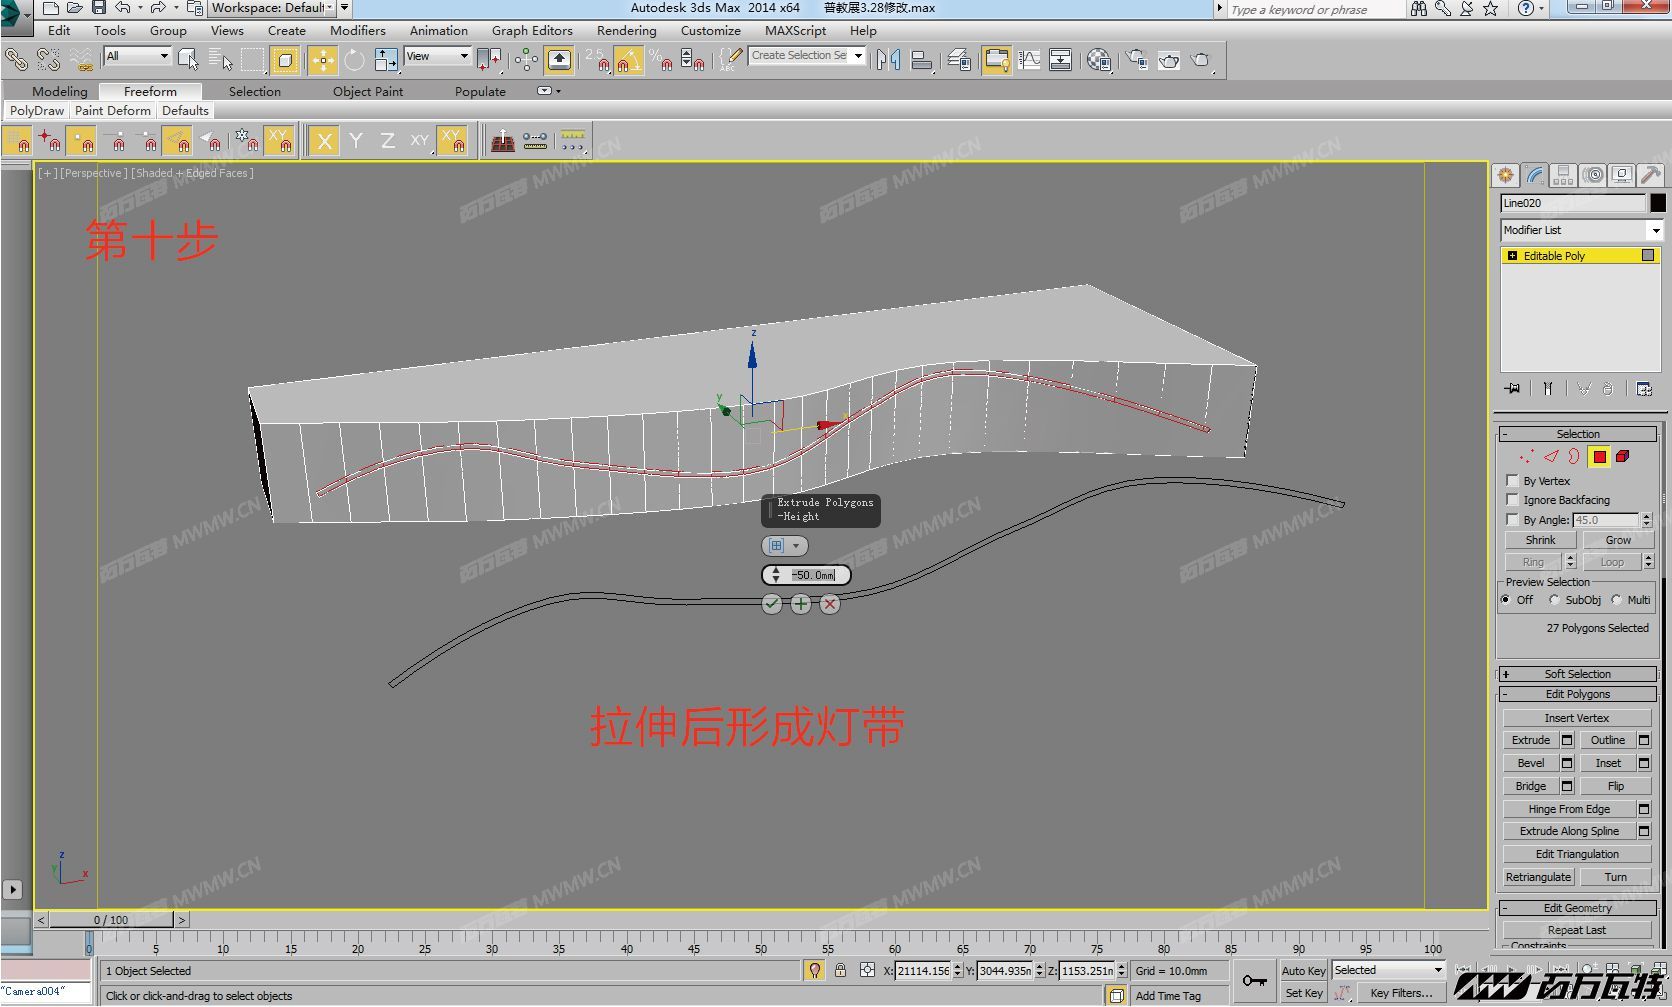Select Polygon sub-object level icon
Image resolution: width=1672 pixels, height=1007 pixels.
pyautogui.click(x=1600, y=456)
